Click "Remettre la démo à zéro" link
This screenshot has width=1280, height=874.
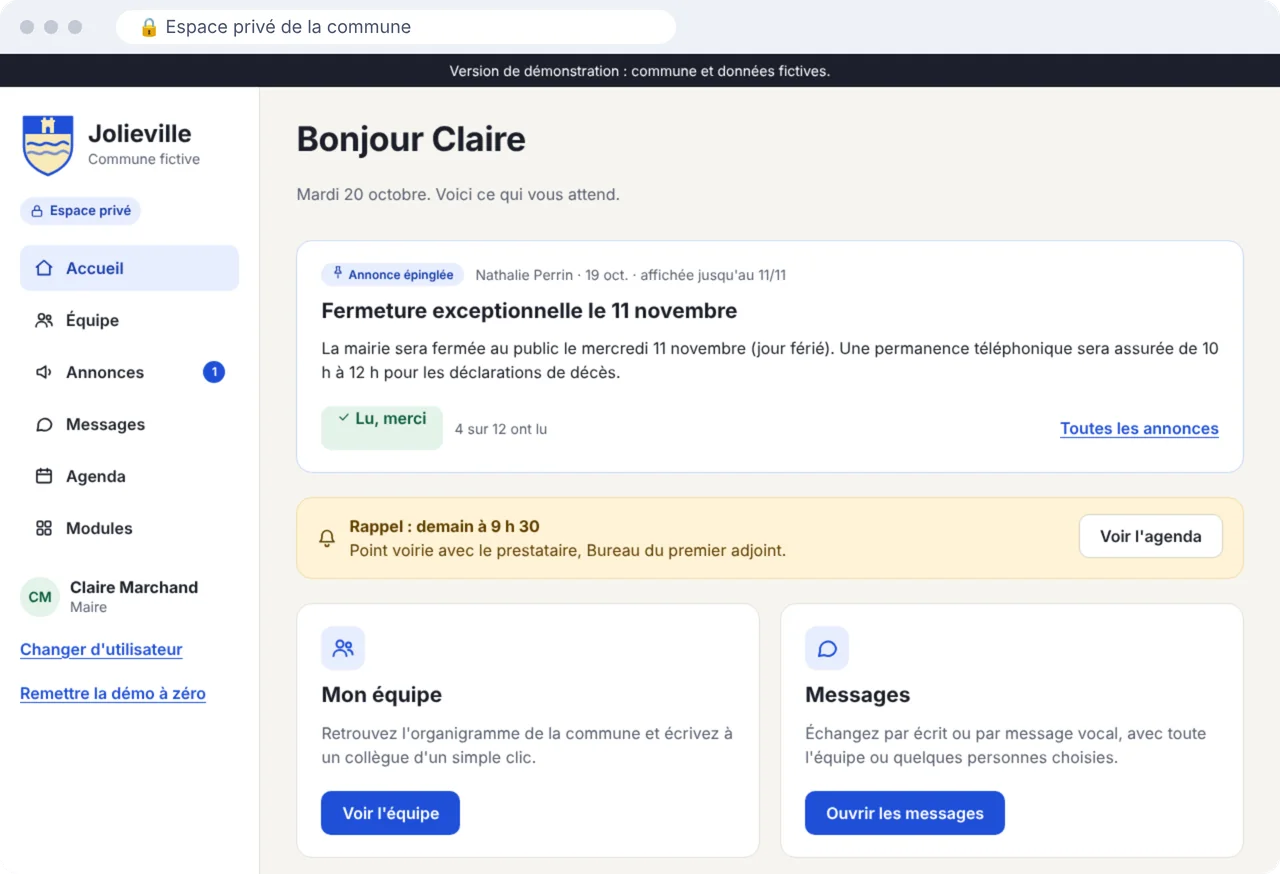[113, 693]
